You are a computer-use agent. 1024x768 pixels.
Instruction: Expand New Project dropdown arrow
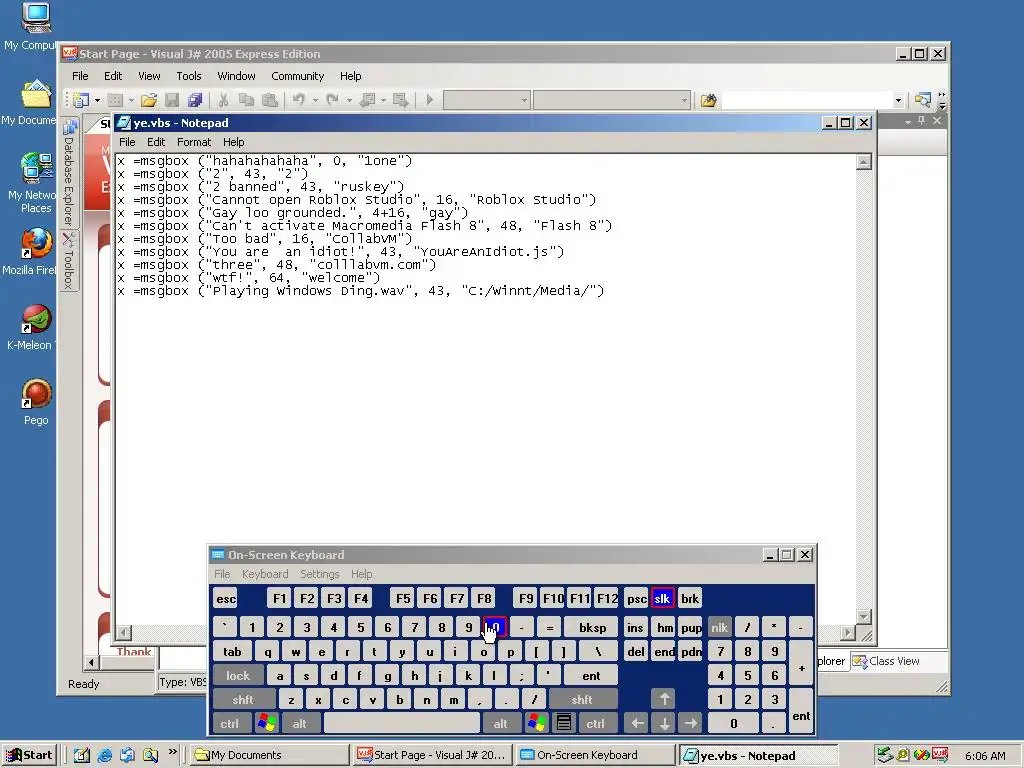point(97,100)
